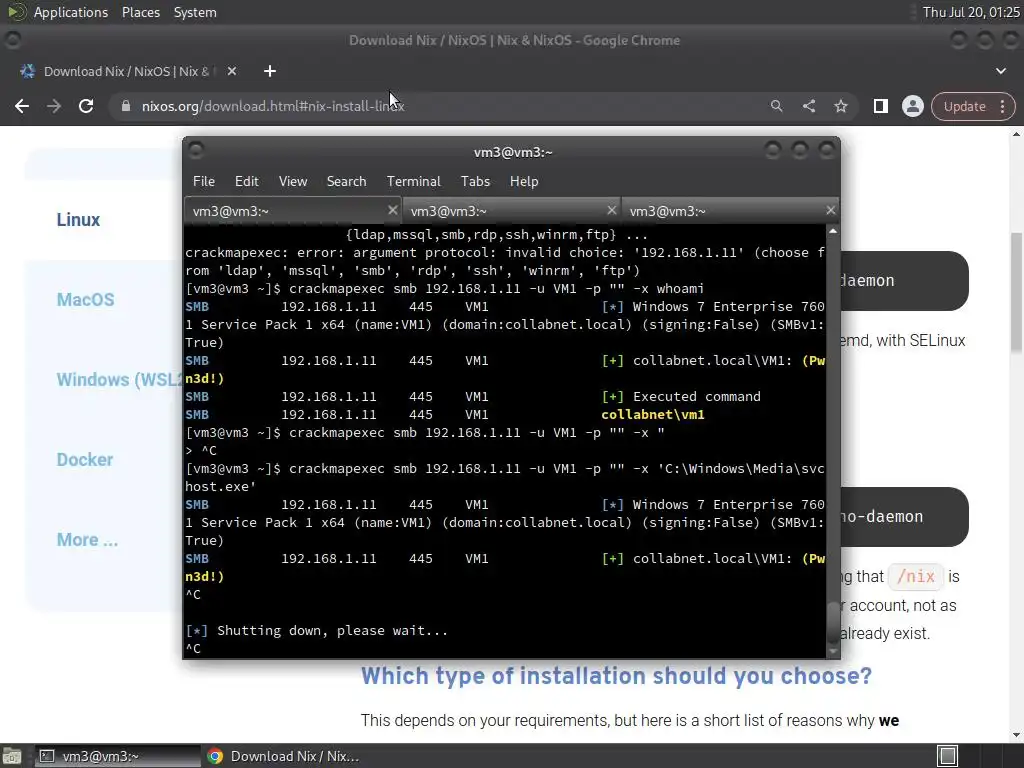Close the first terminal tab
1024x768 pixels.
(392, 210)
